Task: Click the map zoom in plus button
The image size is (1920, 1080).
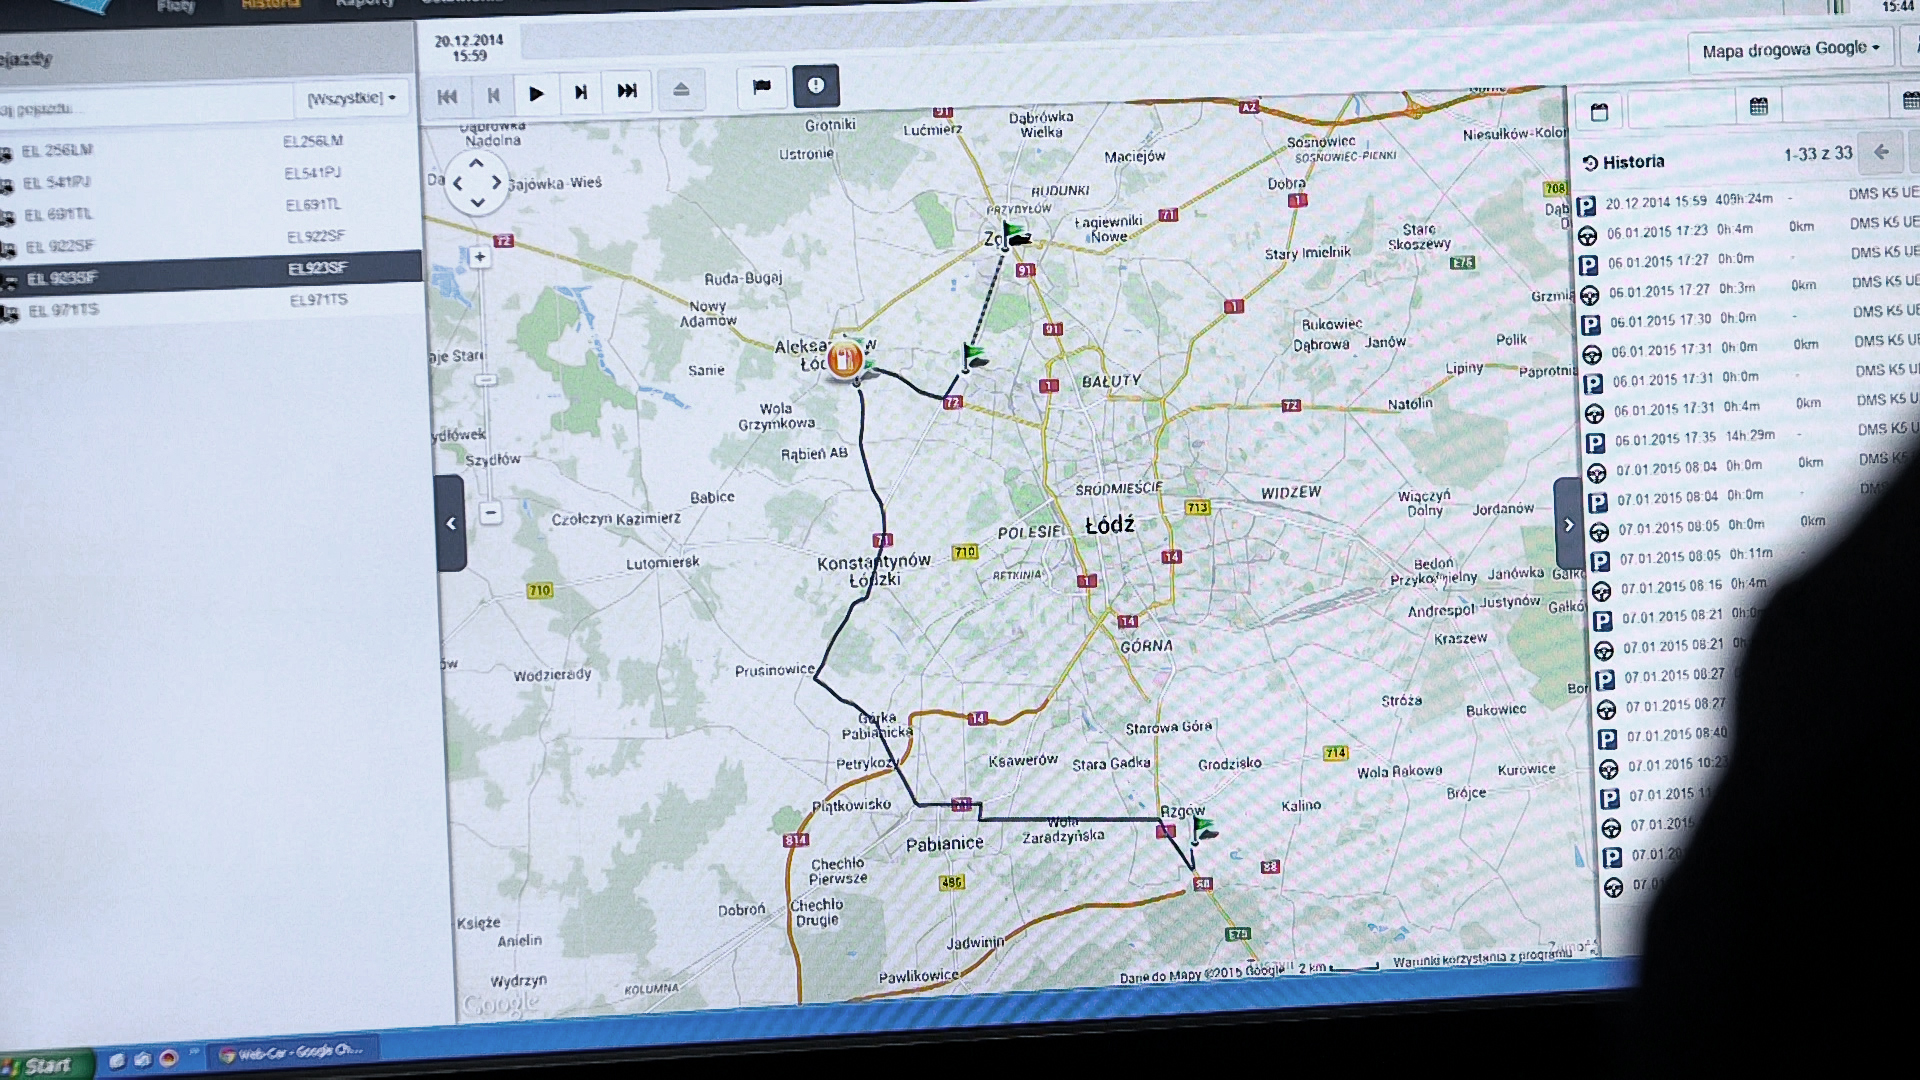Action: tap(480, 257)
